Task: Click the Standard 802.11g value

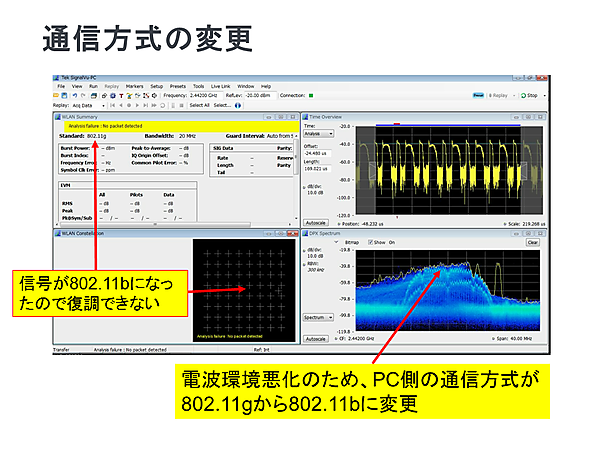Action: pyautogui.click(x=97, y=136)
